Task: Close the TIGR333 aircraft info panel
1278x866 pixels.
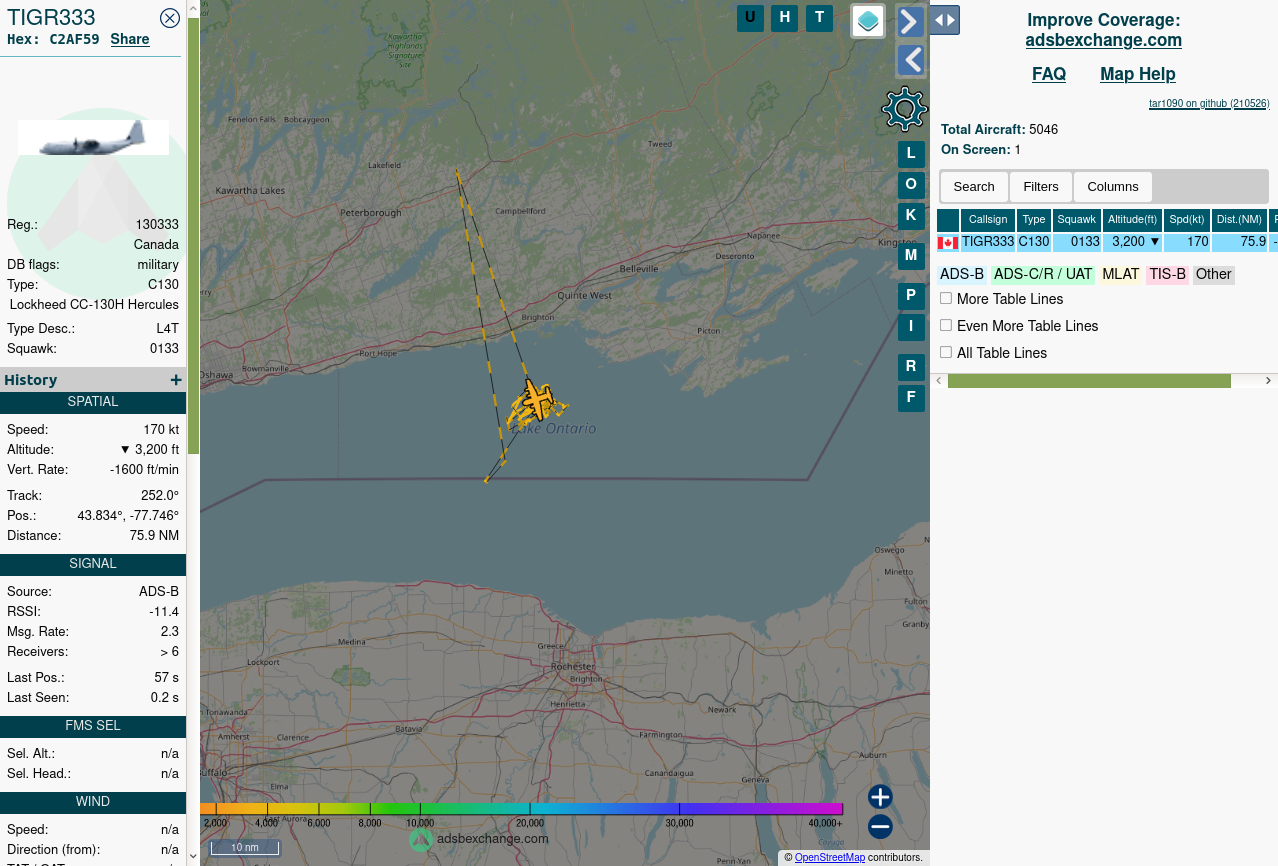Action: click(170, 17)
